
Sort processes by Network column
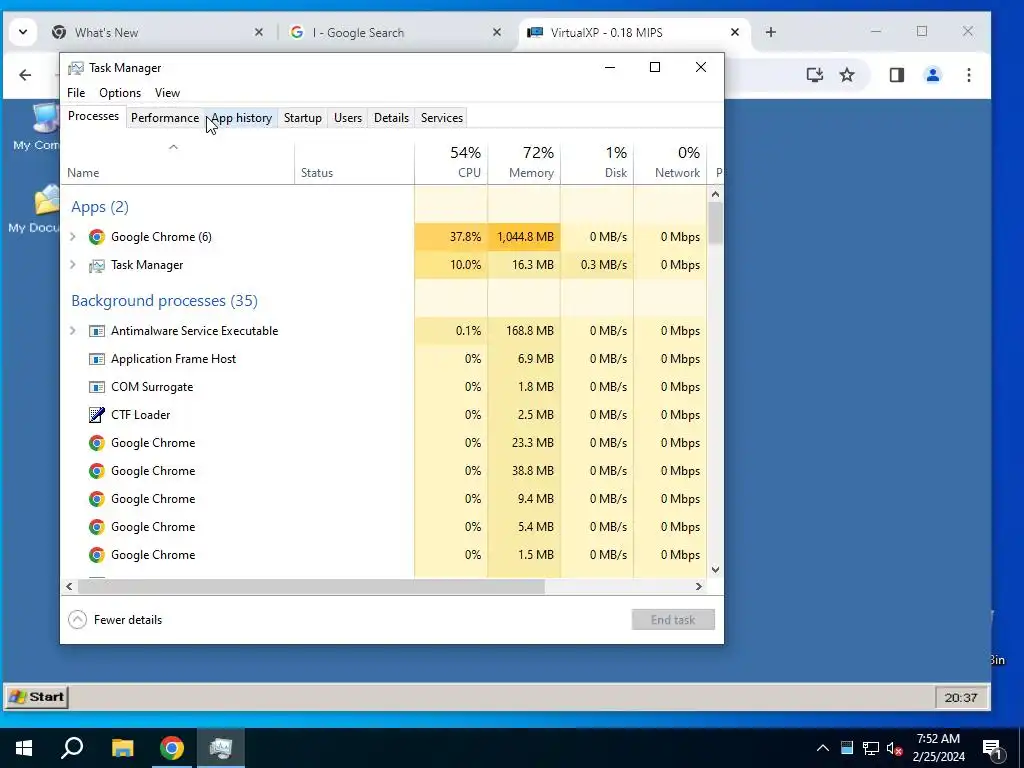(671, 162)
